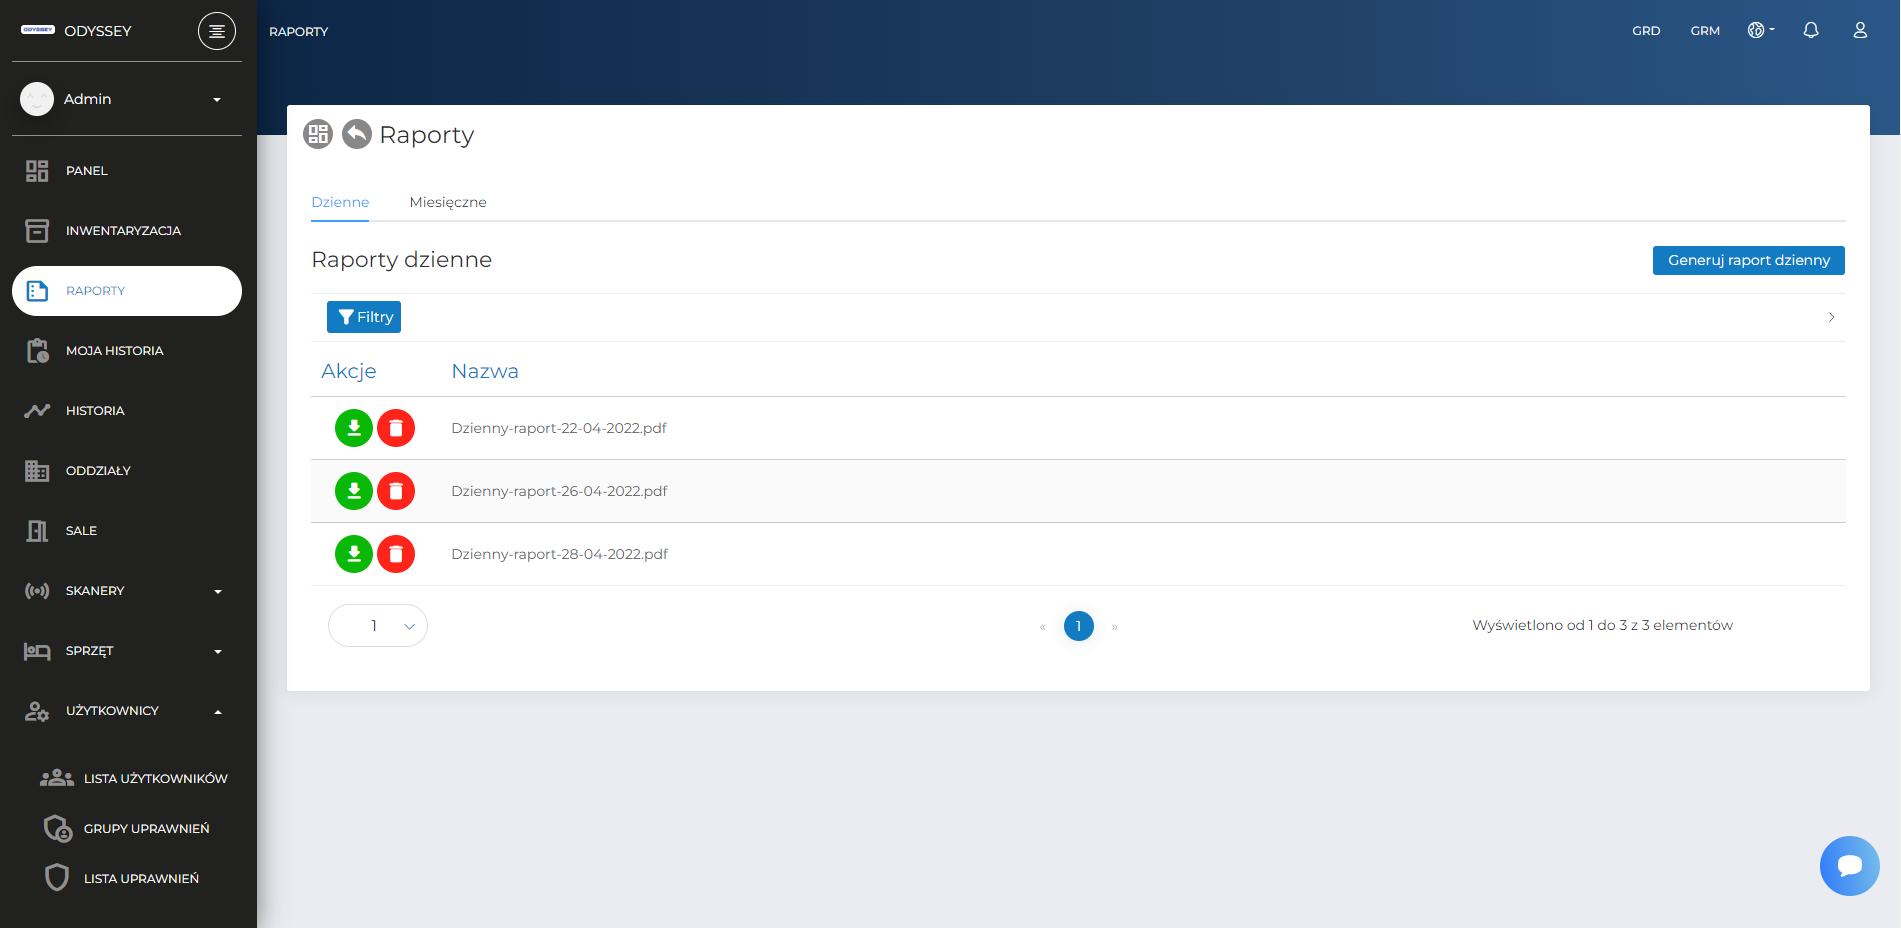Switch to the Miesięczne tab
The image size is (1901, 928).
(x=448, y=202)
